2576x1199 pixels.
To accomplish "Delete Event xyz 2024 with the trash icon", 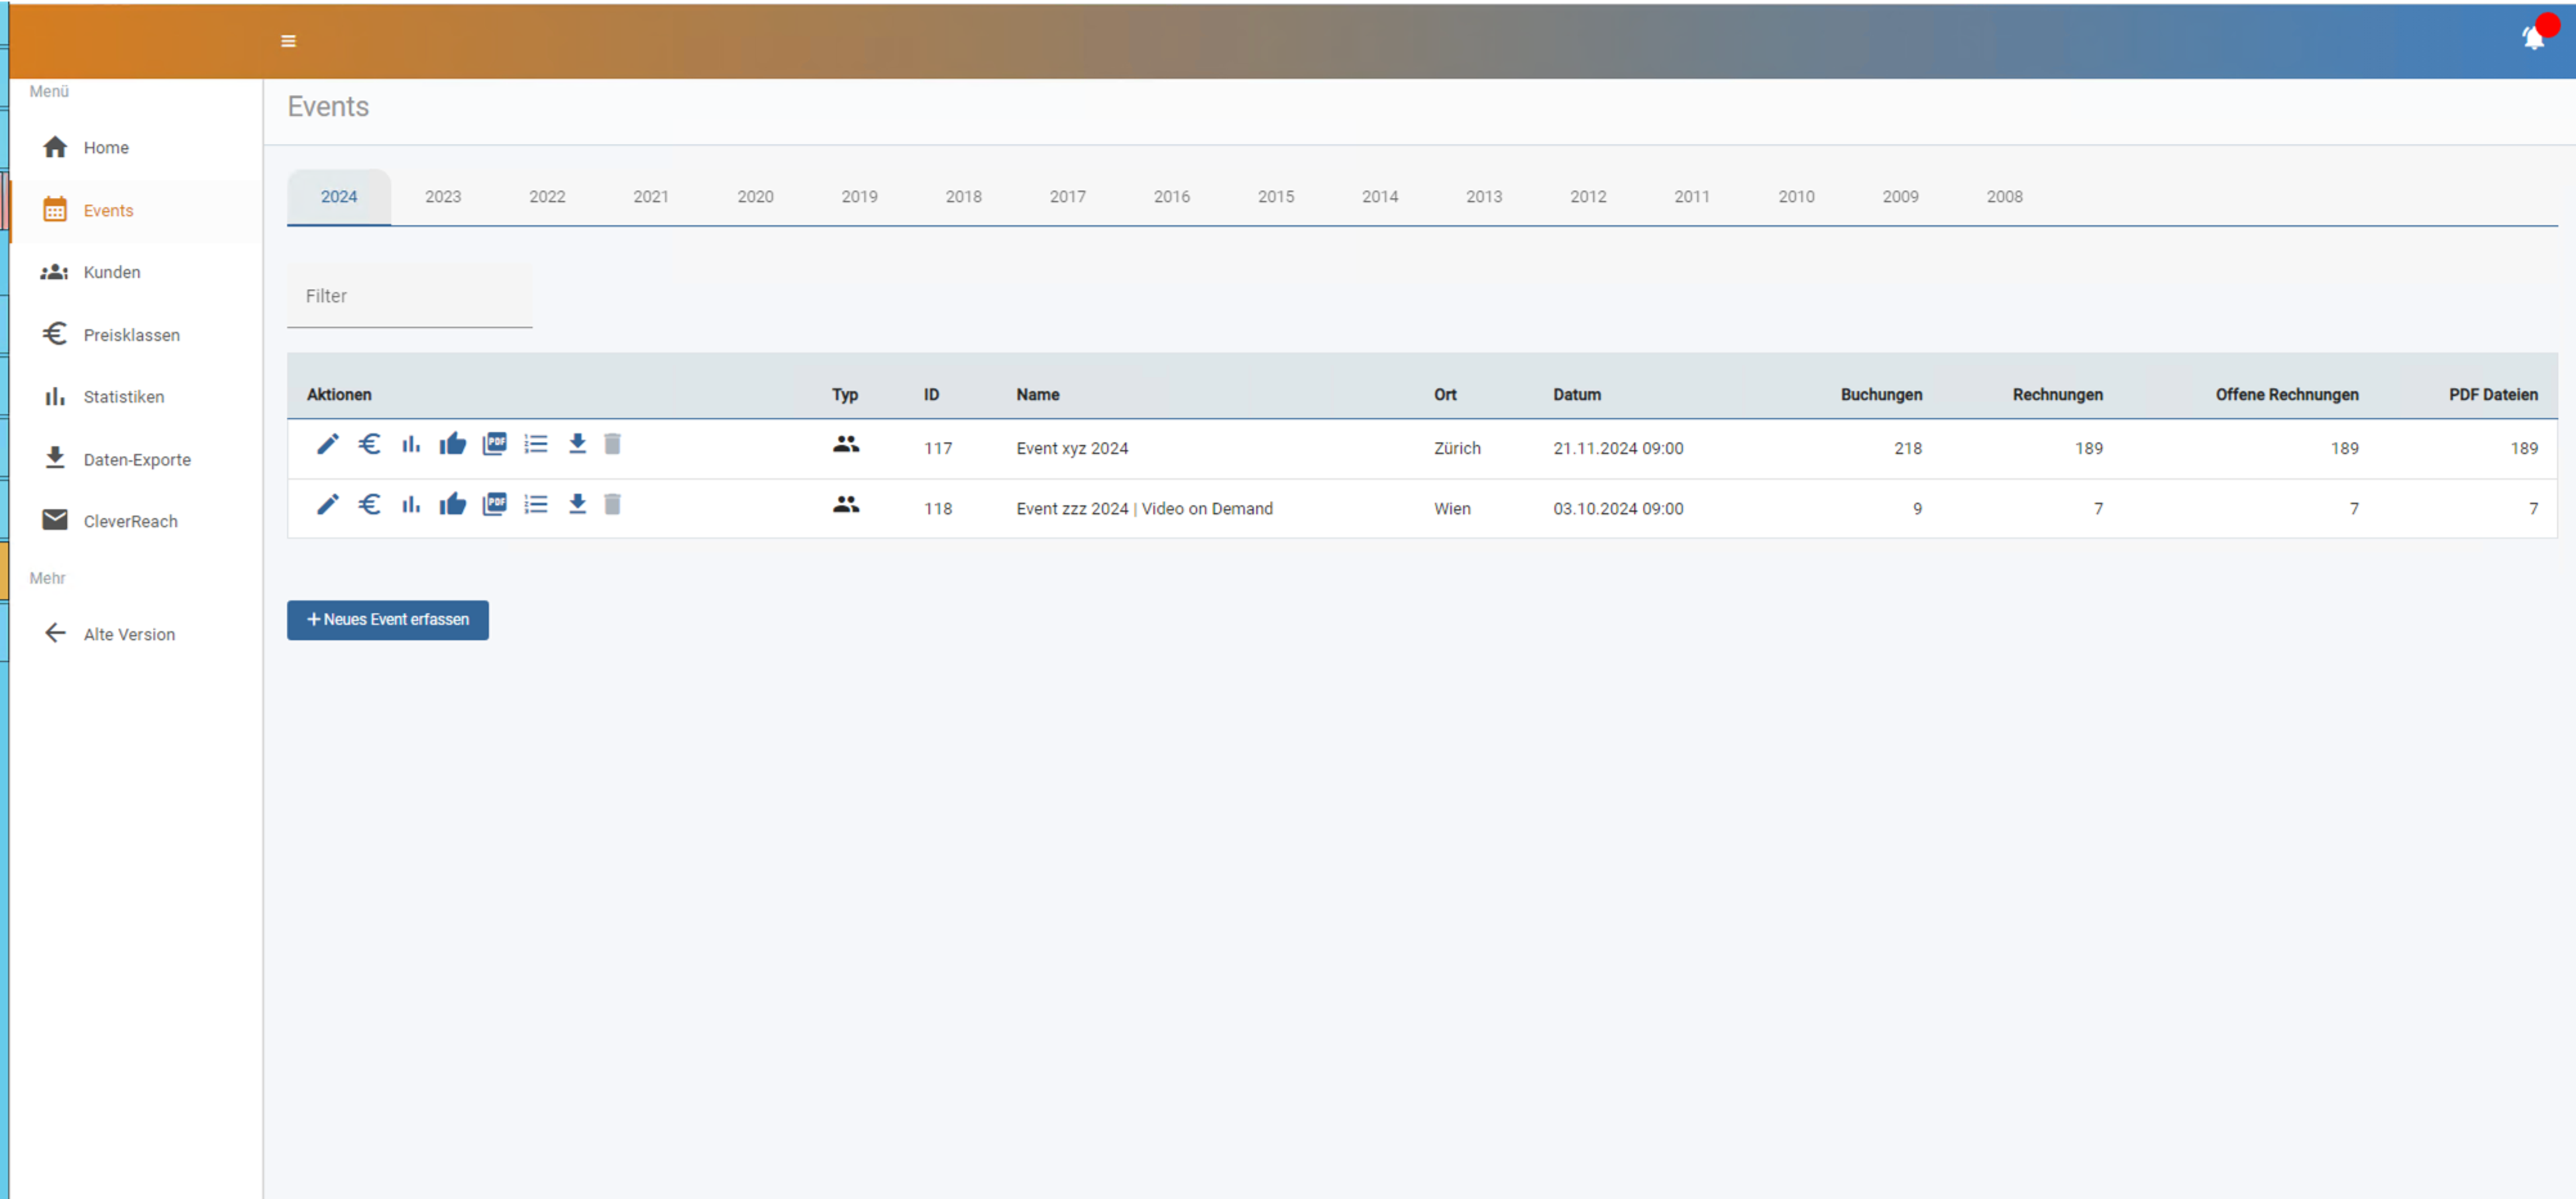I will [613, 444].
